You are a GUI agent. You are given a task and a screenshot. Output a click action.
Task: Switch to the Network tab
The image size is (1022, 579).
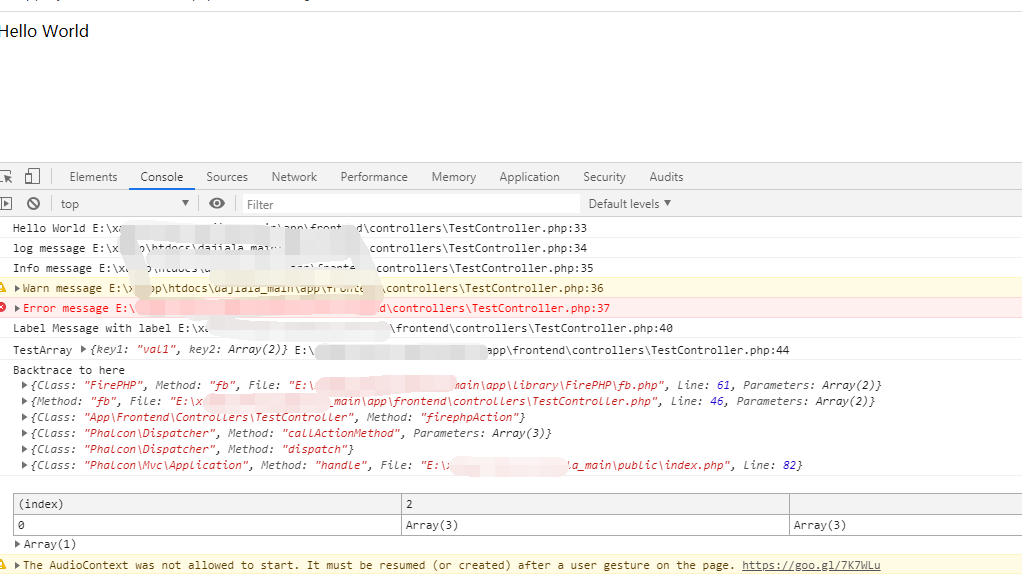[294, 177]
